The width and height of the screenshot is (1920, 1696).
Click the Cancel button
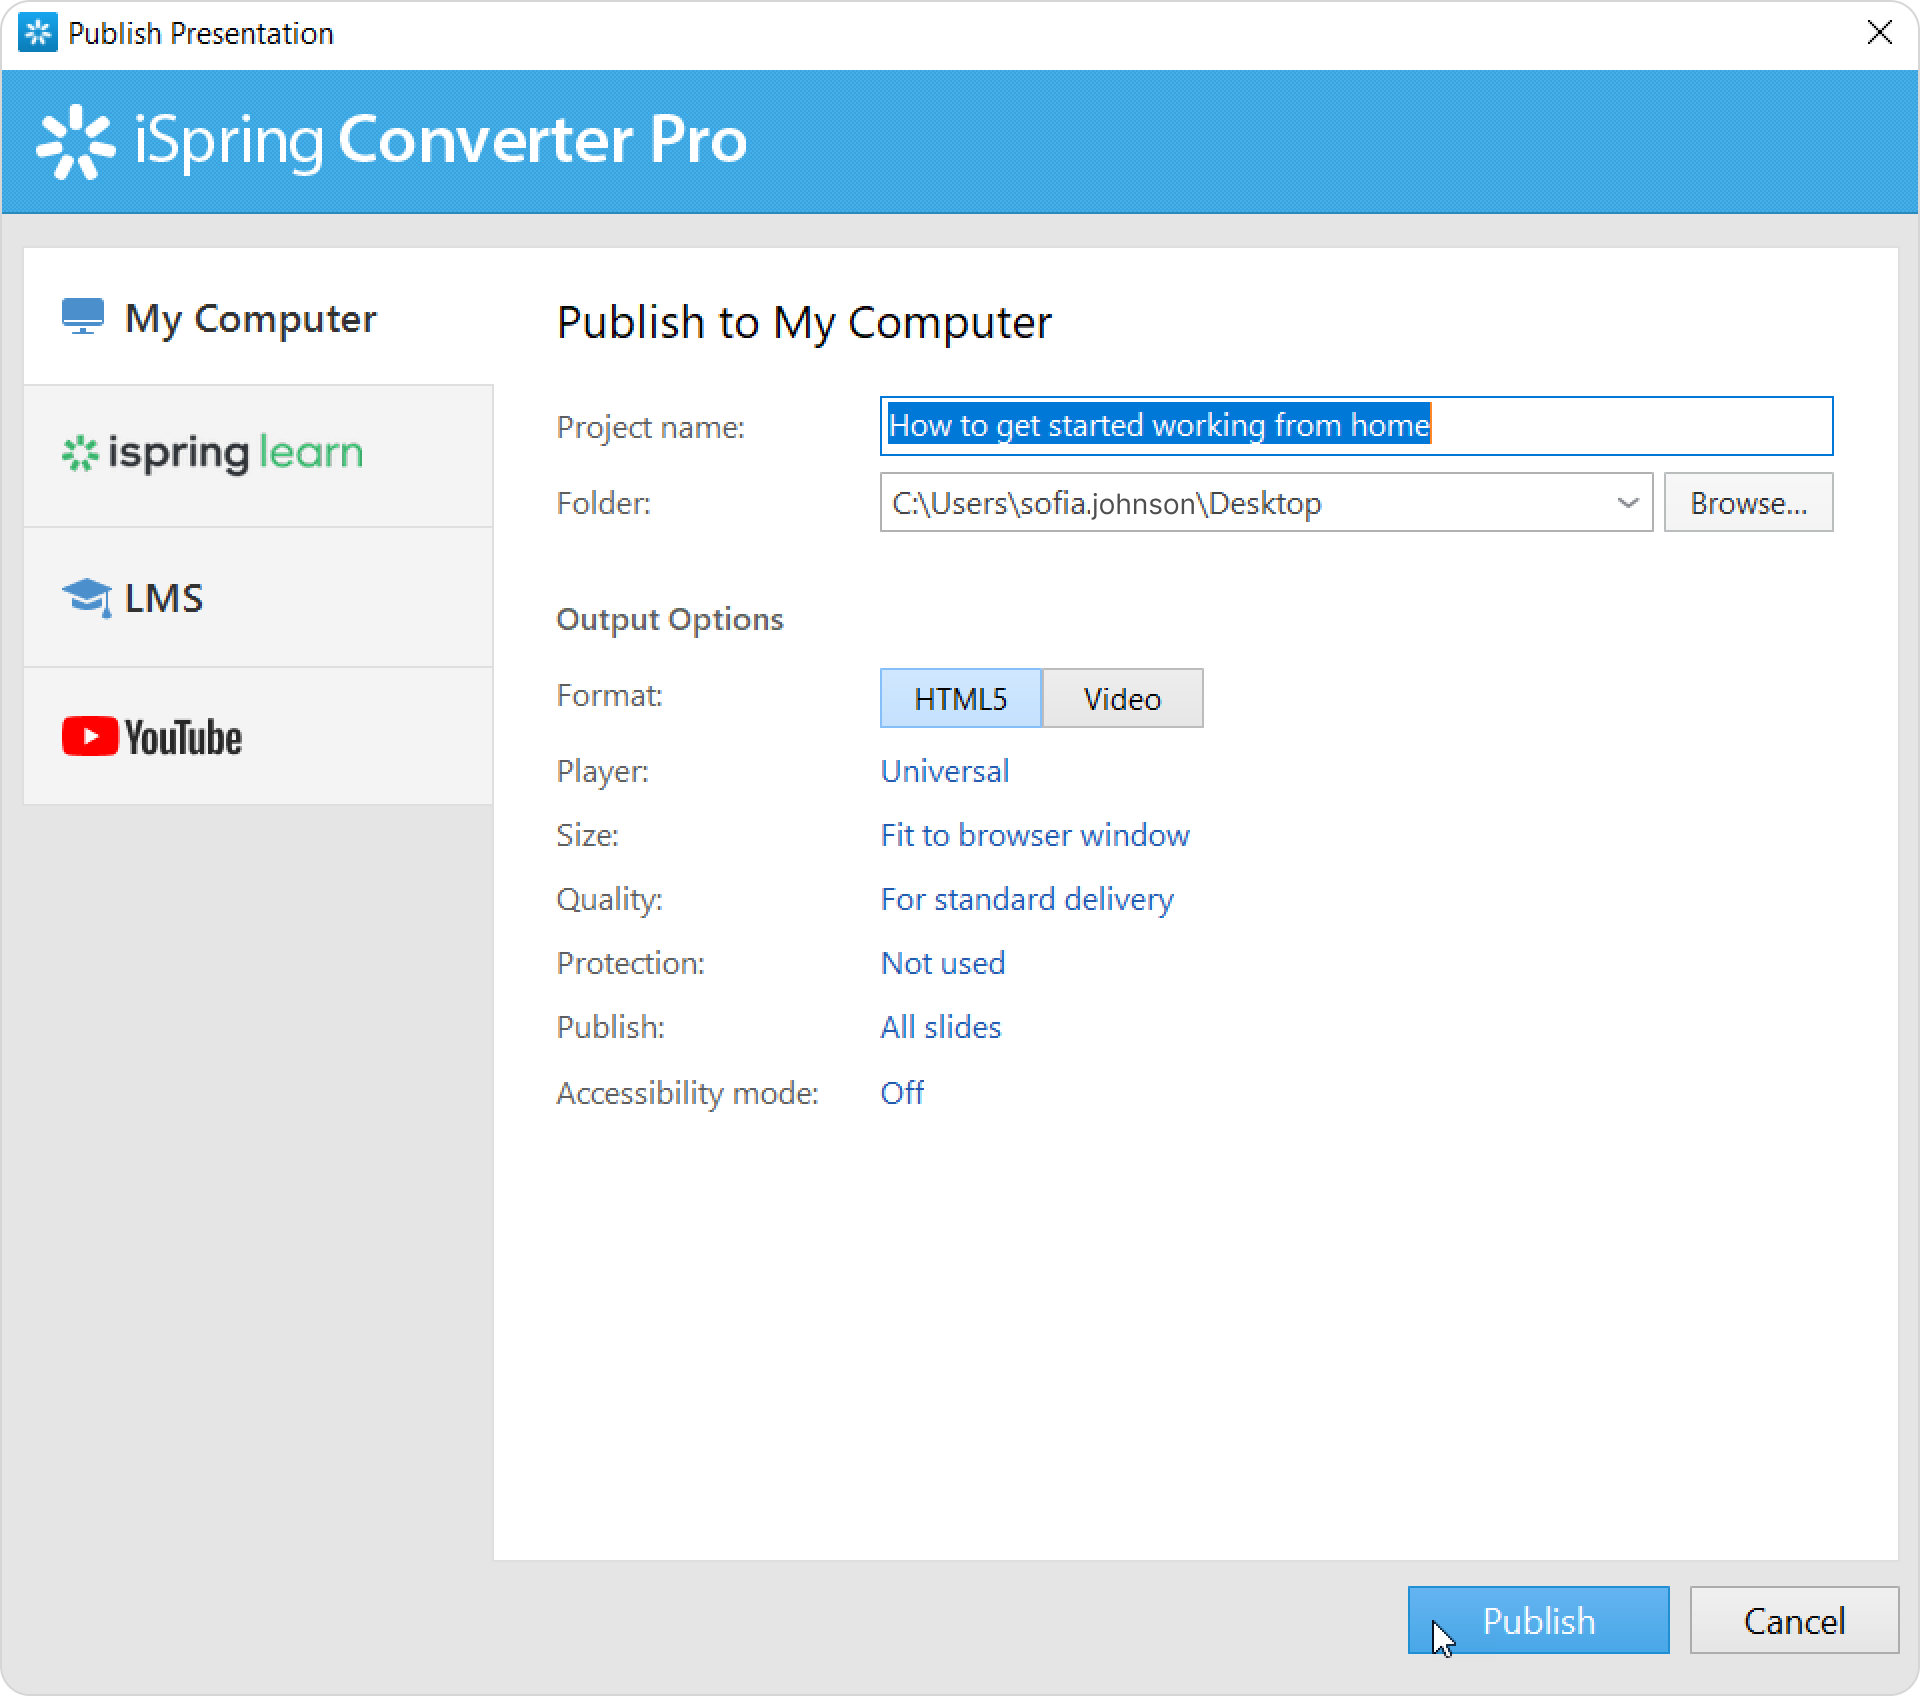coord(1794,1620)
